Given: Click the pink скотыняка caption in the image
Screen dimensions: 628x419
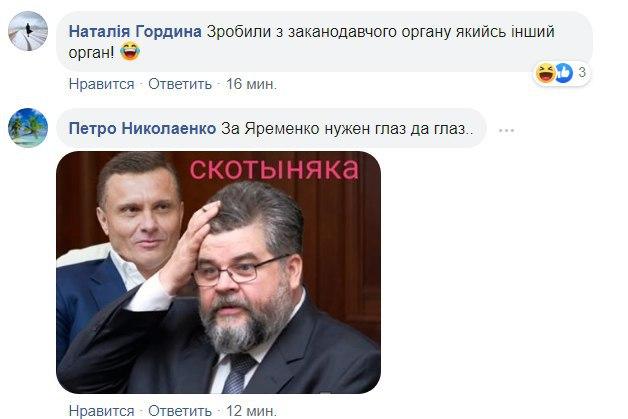Looking at the screenshot, I should [x=274, y=169].
